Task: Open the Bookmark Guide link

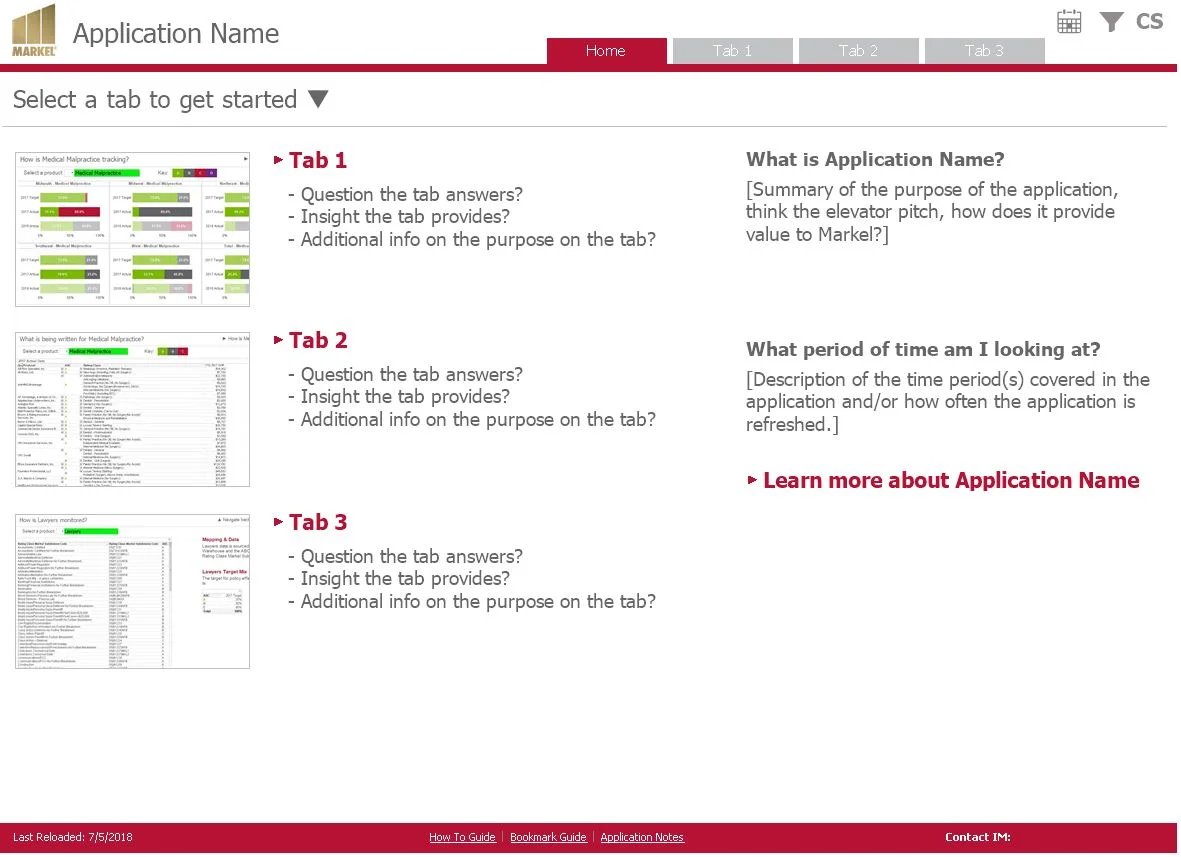Action: click(548, 837)
